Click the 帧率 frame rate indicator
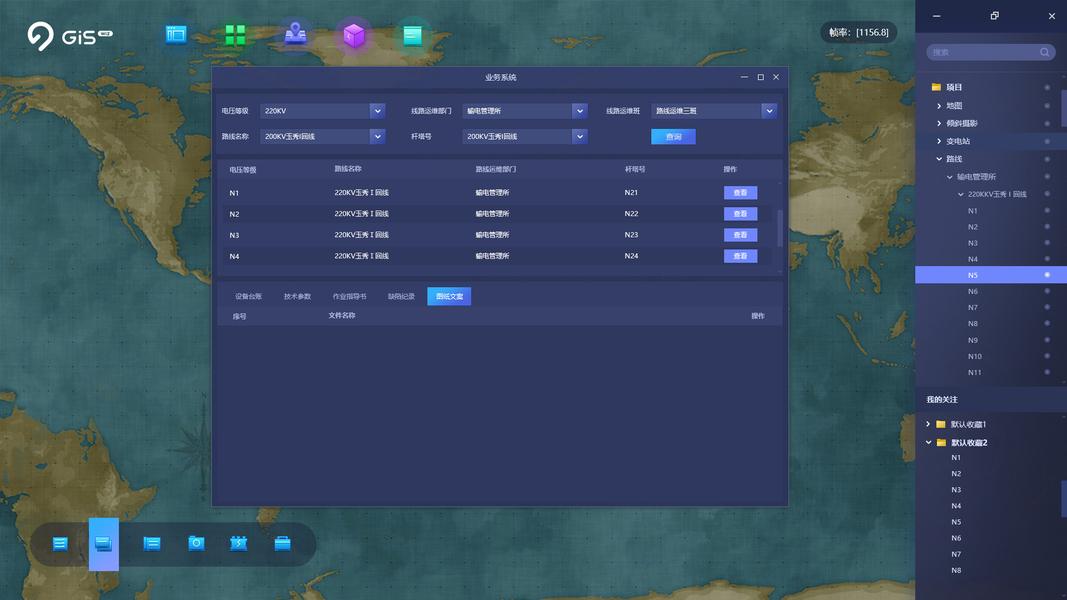The height and width of the screenshot is (600, 1067). pyautogui.click(x=859, y=33)
